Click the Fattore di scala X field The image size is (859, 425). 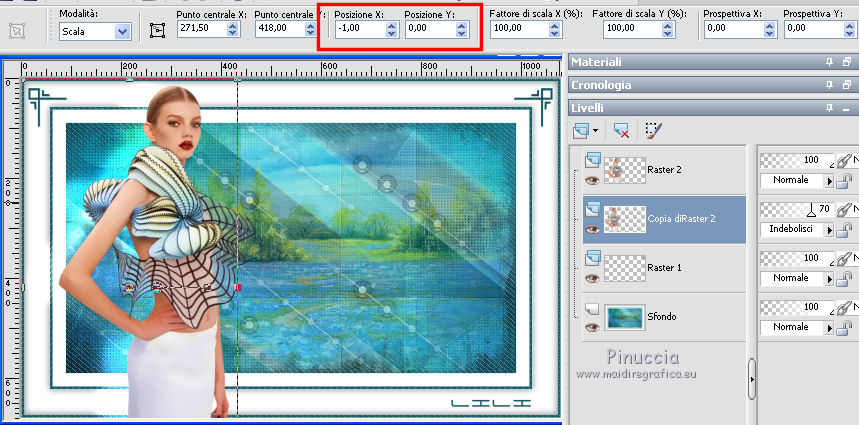coord(519,29)
